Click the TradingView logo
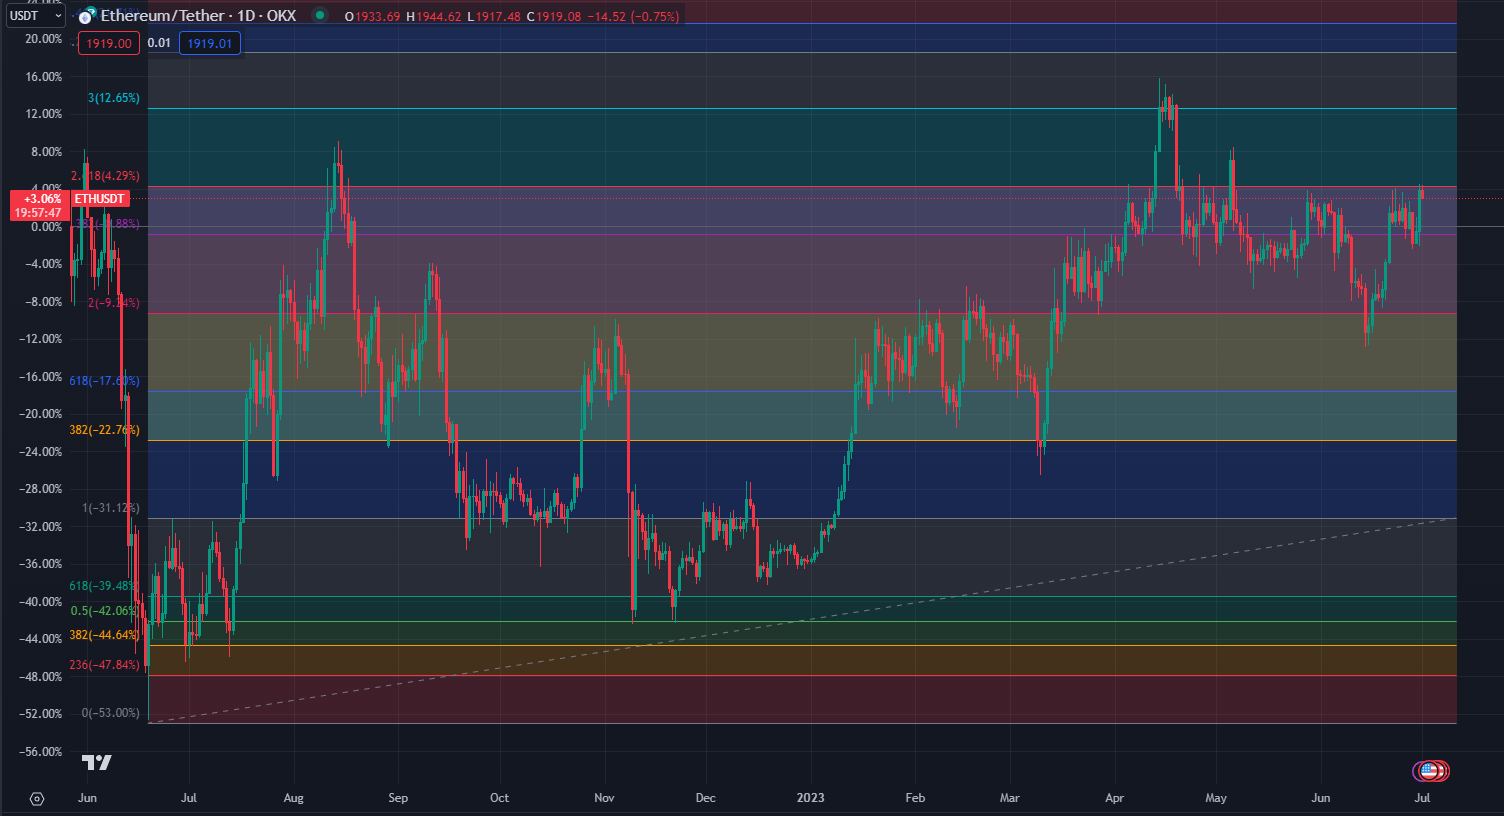Image resolution: width=1504 pixels, height=816 pixels. [x=97, y=763]
